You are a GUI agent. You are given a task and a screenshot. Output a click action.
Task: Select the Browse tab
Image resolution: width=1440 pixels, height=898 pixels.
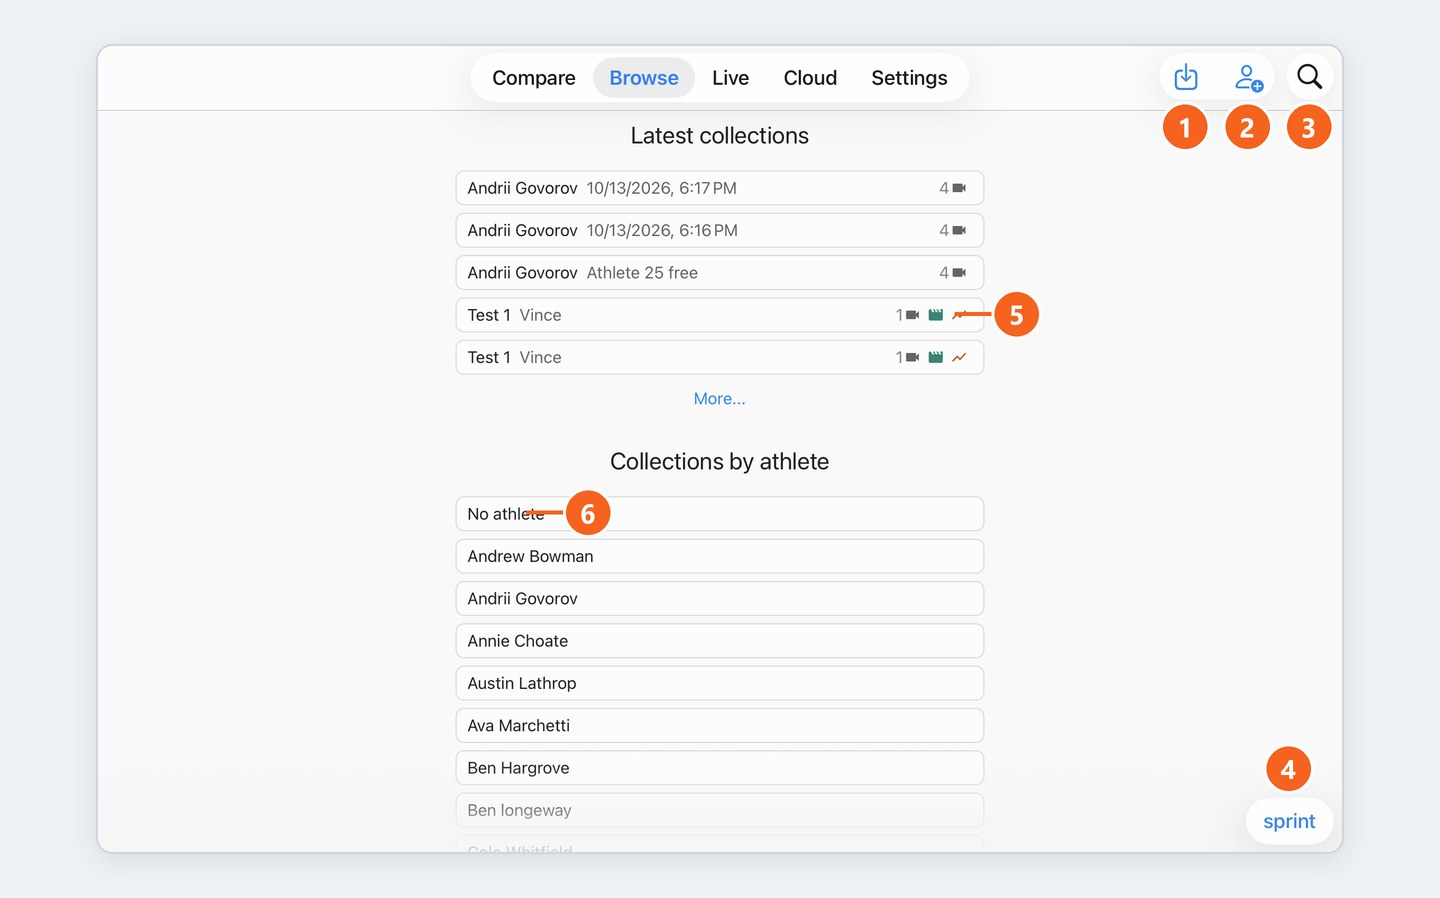[x=644, y=78]
